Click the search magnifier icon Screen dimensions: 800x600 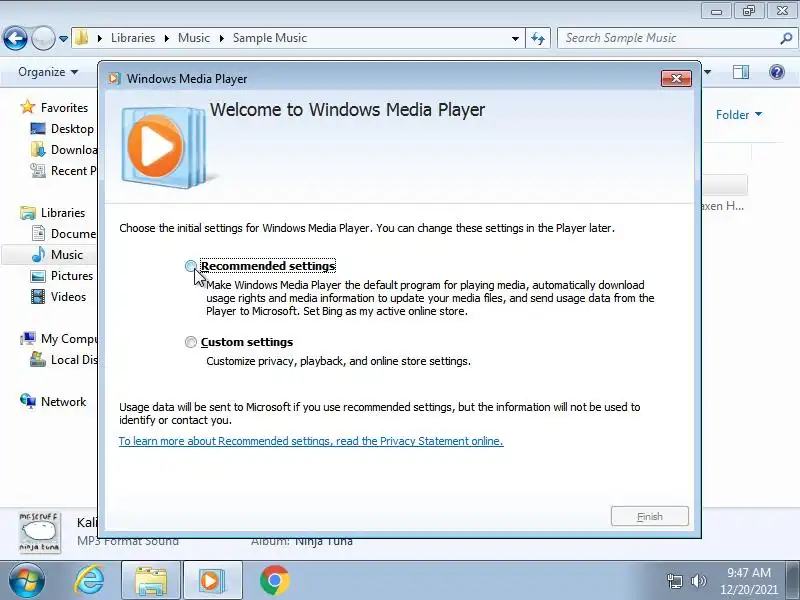[786, 38]
